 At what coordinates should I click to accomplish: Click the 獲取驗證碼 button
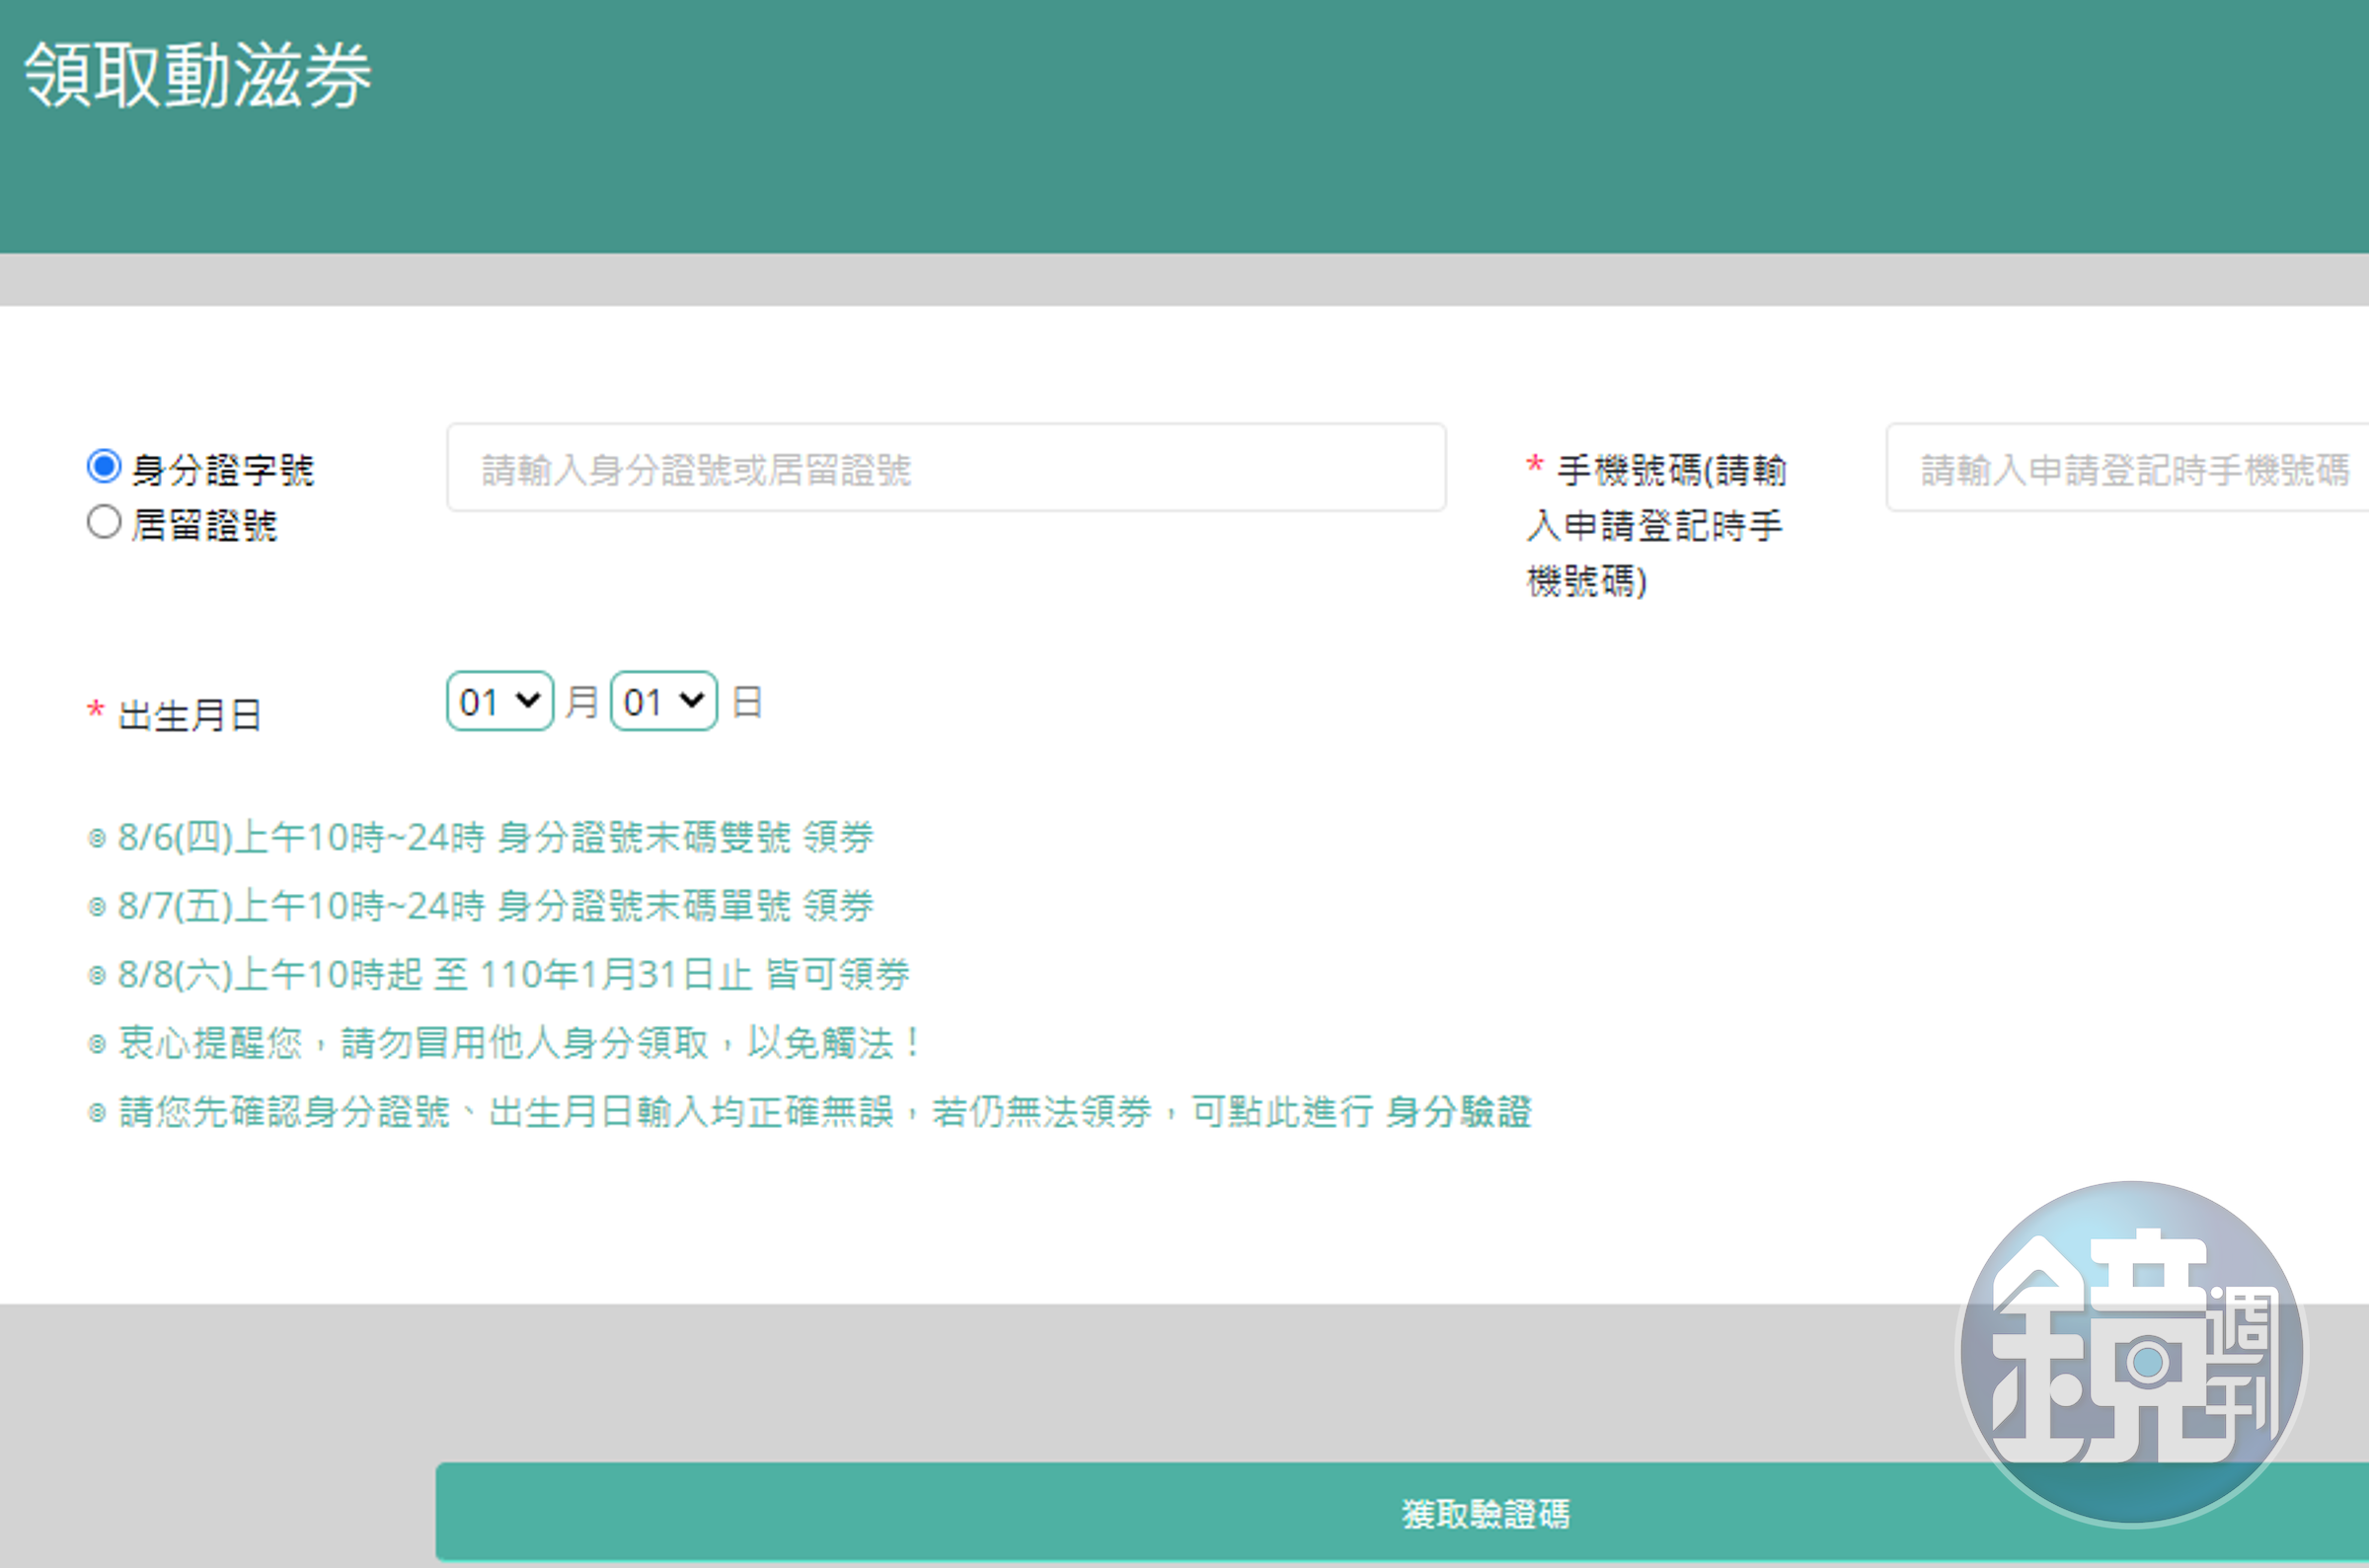tap(1402, 1513)
